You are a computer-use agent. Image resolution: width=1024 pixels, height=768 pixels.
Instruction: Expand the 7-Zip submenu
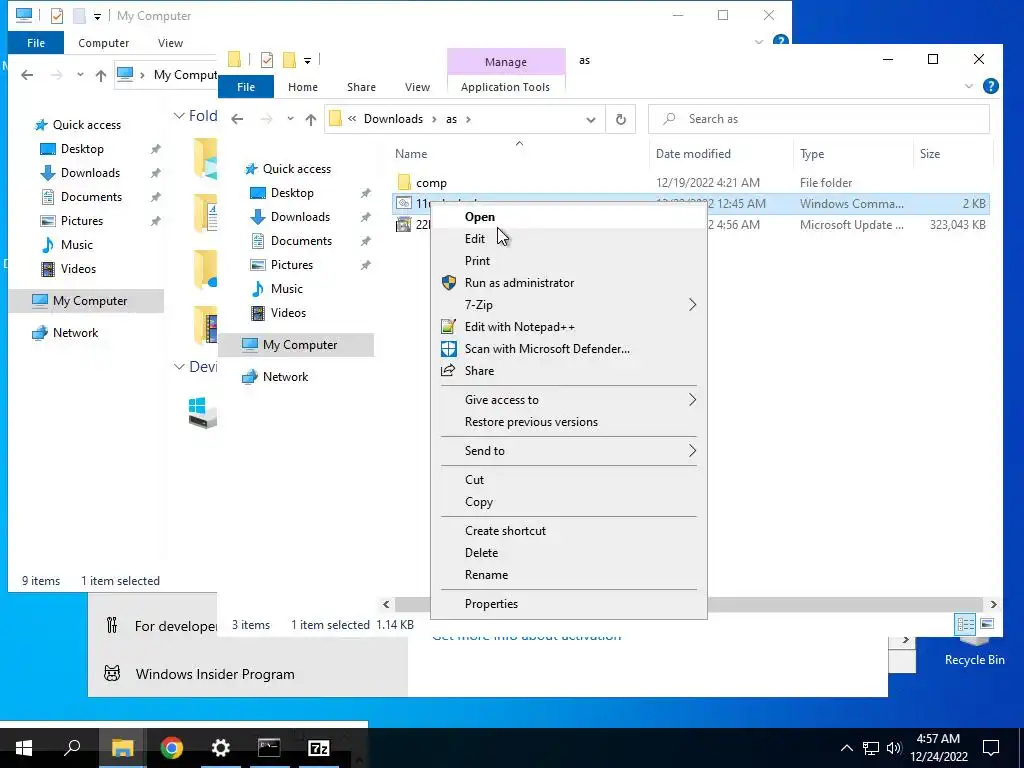[x=569, y=305]
